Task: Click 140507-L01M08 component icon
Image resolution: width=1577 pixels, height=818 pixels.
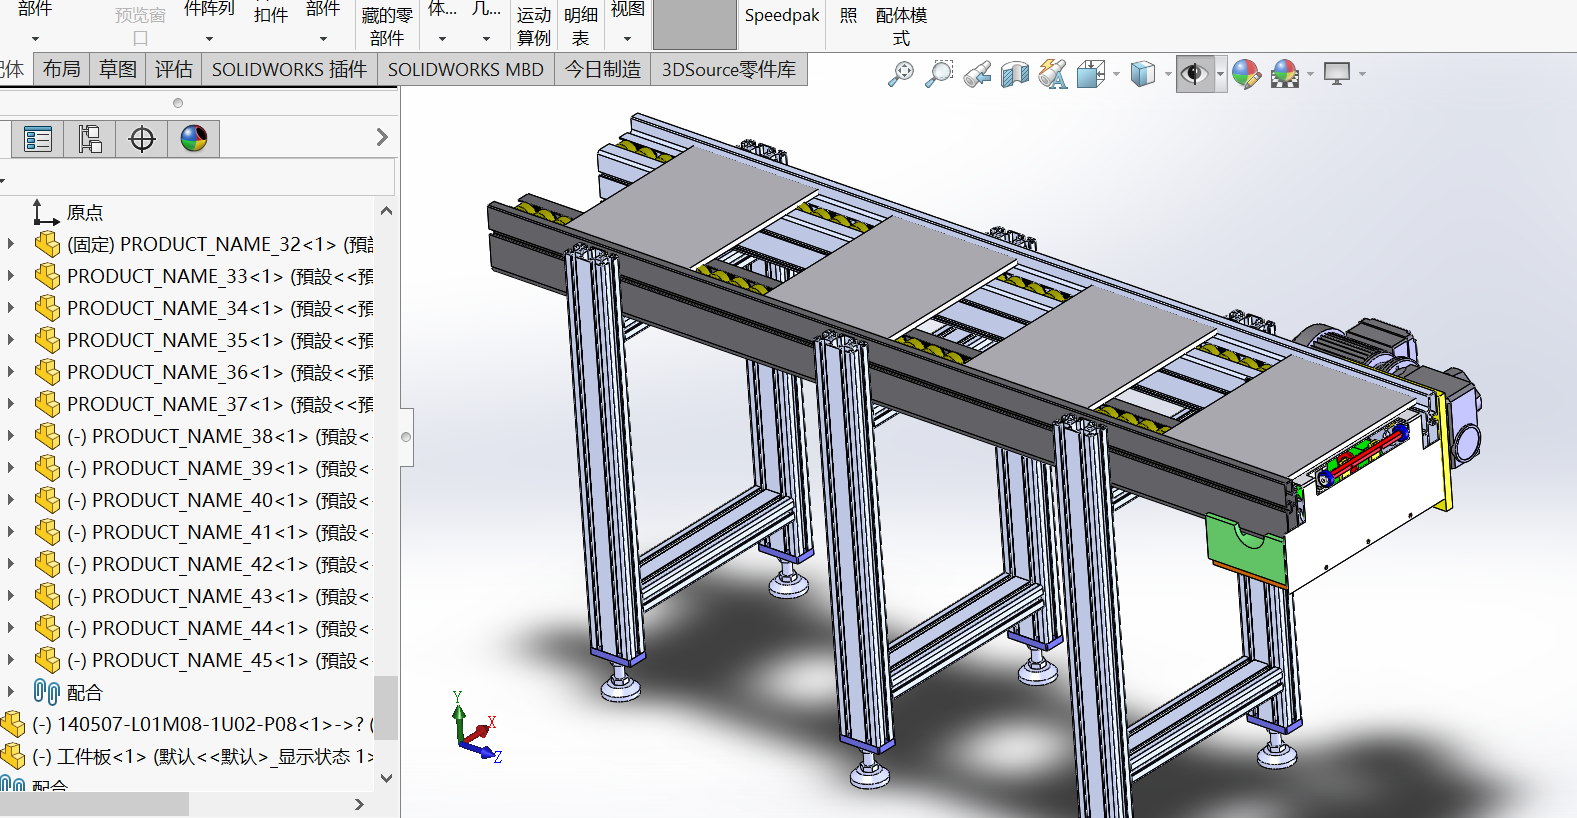Action: point(13,725)
